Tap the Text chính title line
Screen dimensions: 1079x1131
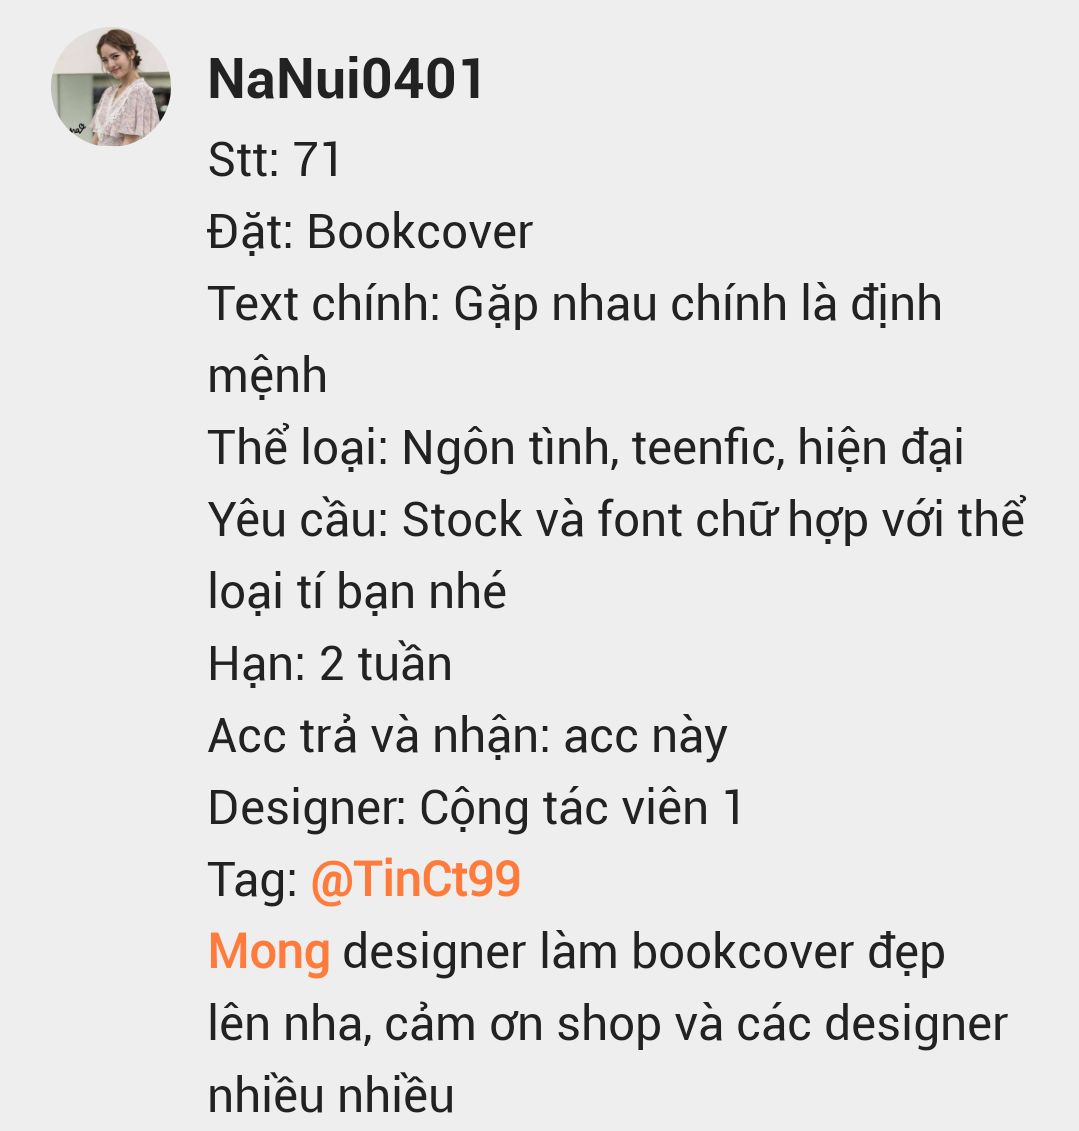pyautogui.click(x=575, y=304)
